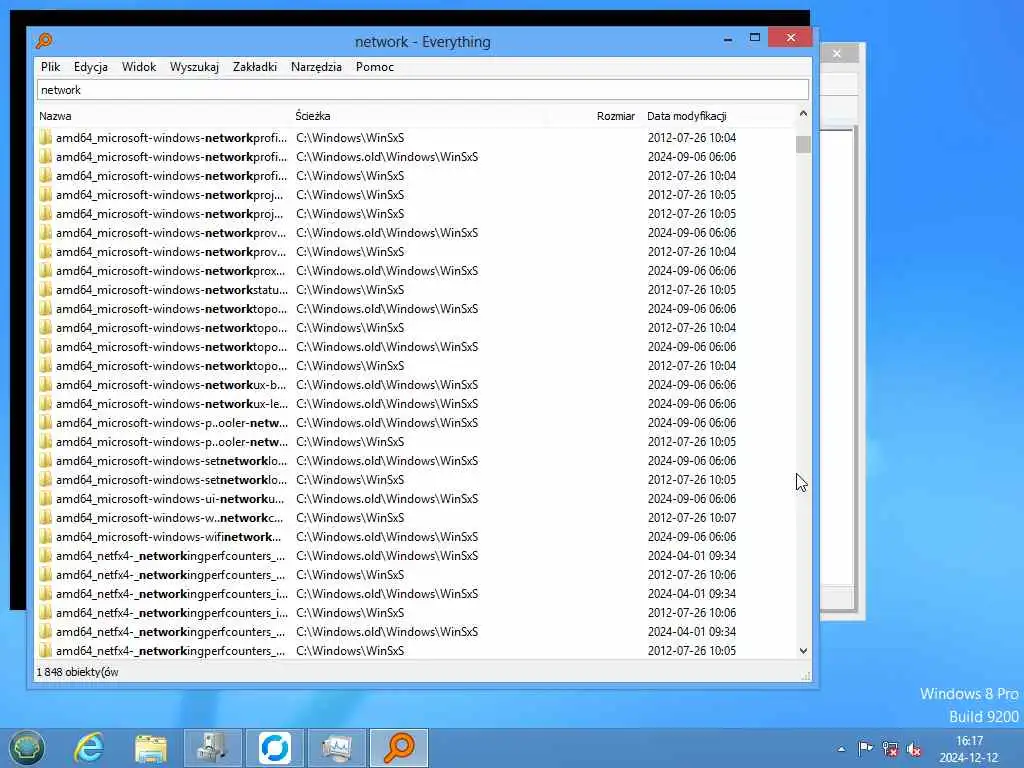The width and height of the screenshot is (1024, 768).
Task: Click path cell of networkstatu... row
Action: click(x=350, y=289)
